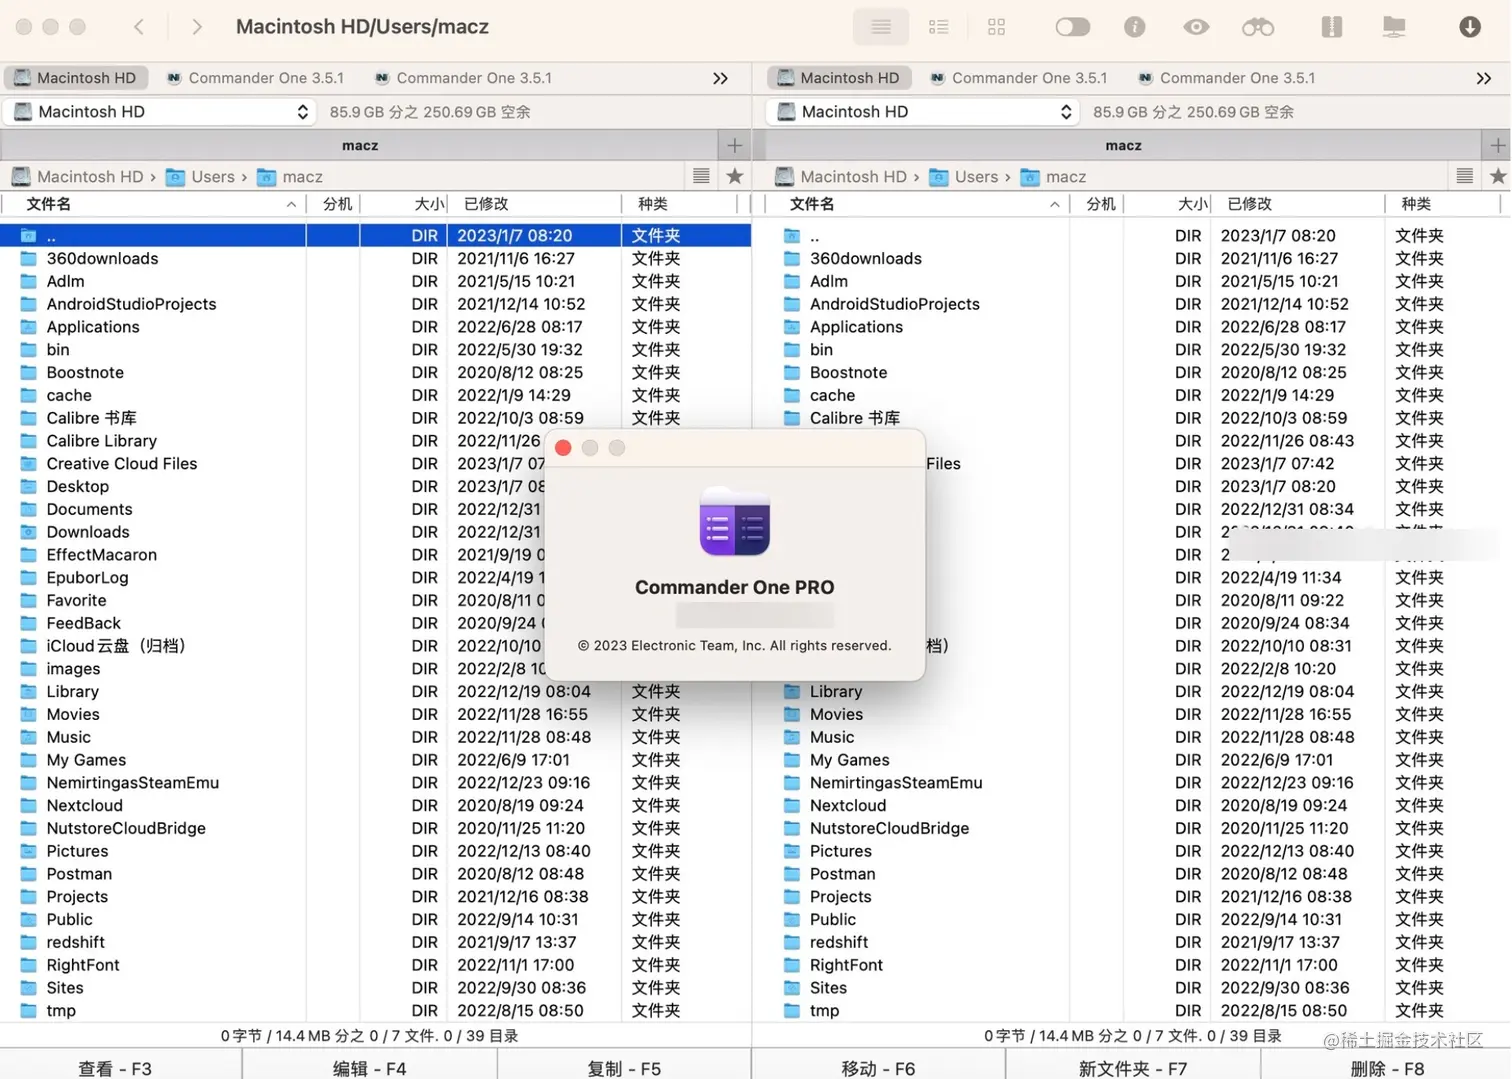Toggle the hidden files switch
Viewport: 1512px width, 1079px height.
click(x=1072, y=27)
